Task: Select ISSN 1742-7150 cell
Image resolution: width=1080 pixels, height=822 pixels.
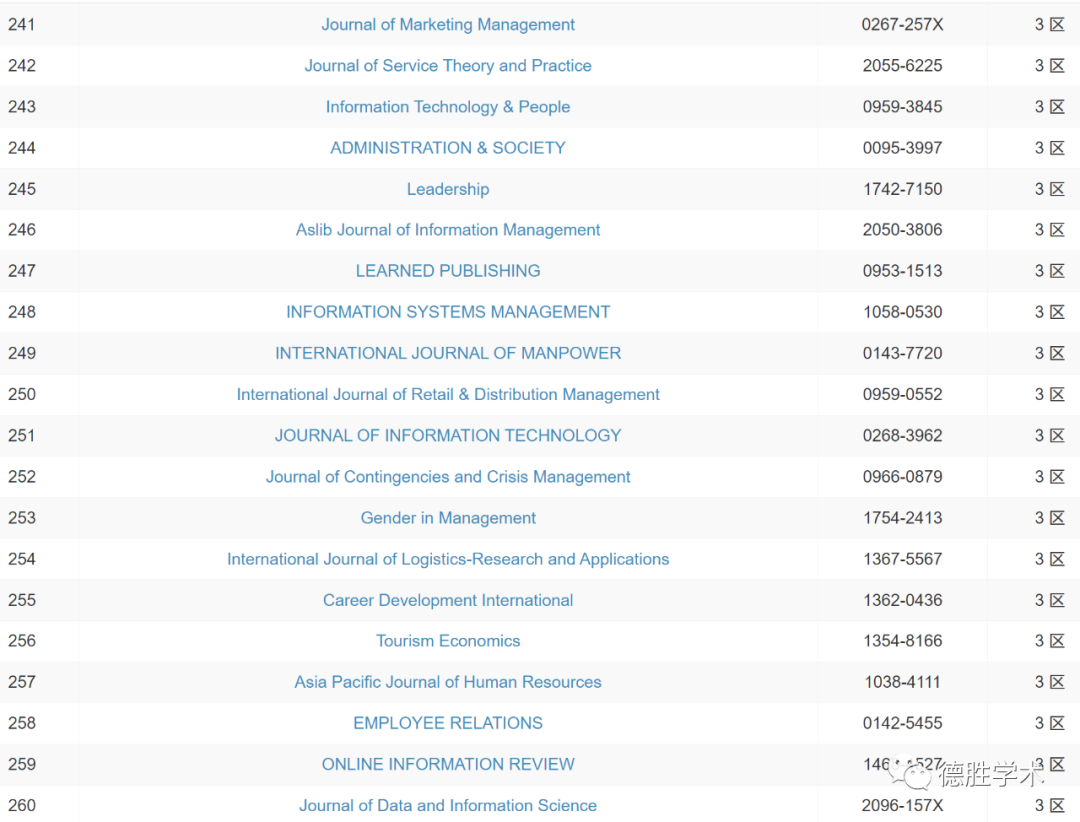Action: click(x=902, y=189)
